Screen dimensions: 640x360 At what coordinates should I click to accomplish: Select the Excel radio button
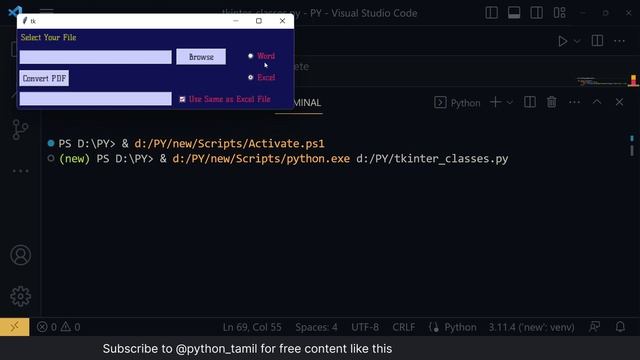click(251, 77)
